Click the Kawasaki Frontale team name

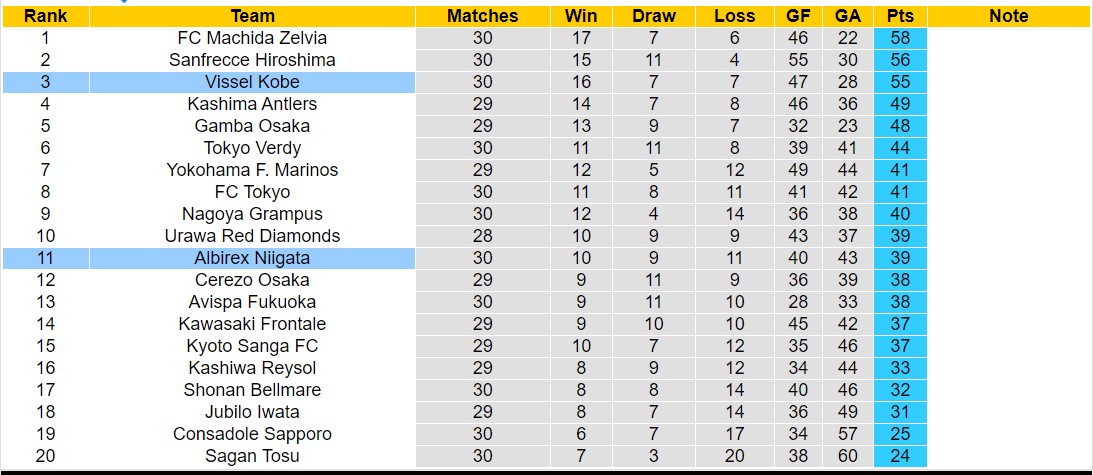[252, 324]
